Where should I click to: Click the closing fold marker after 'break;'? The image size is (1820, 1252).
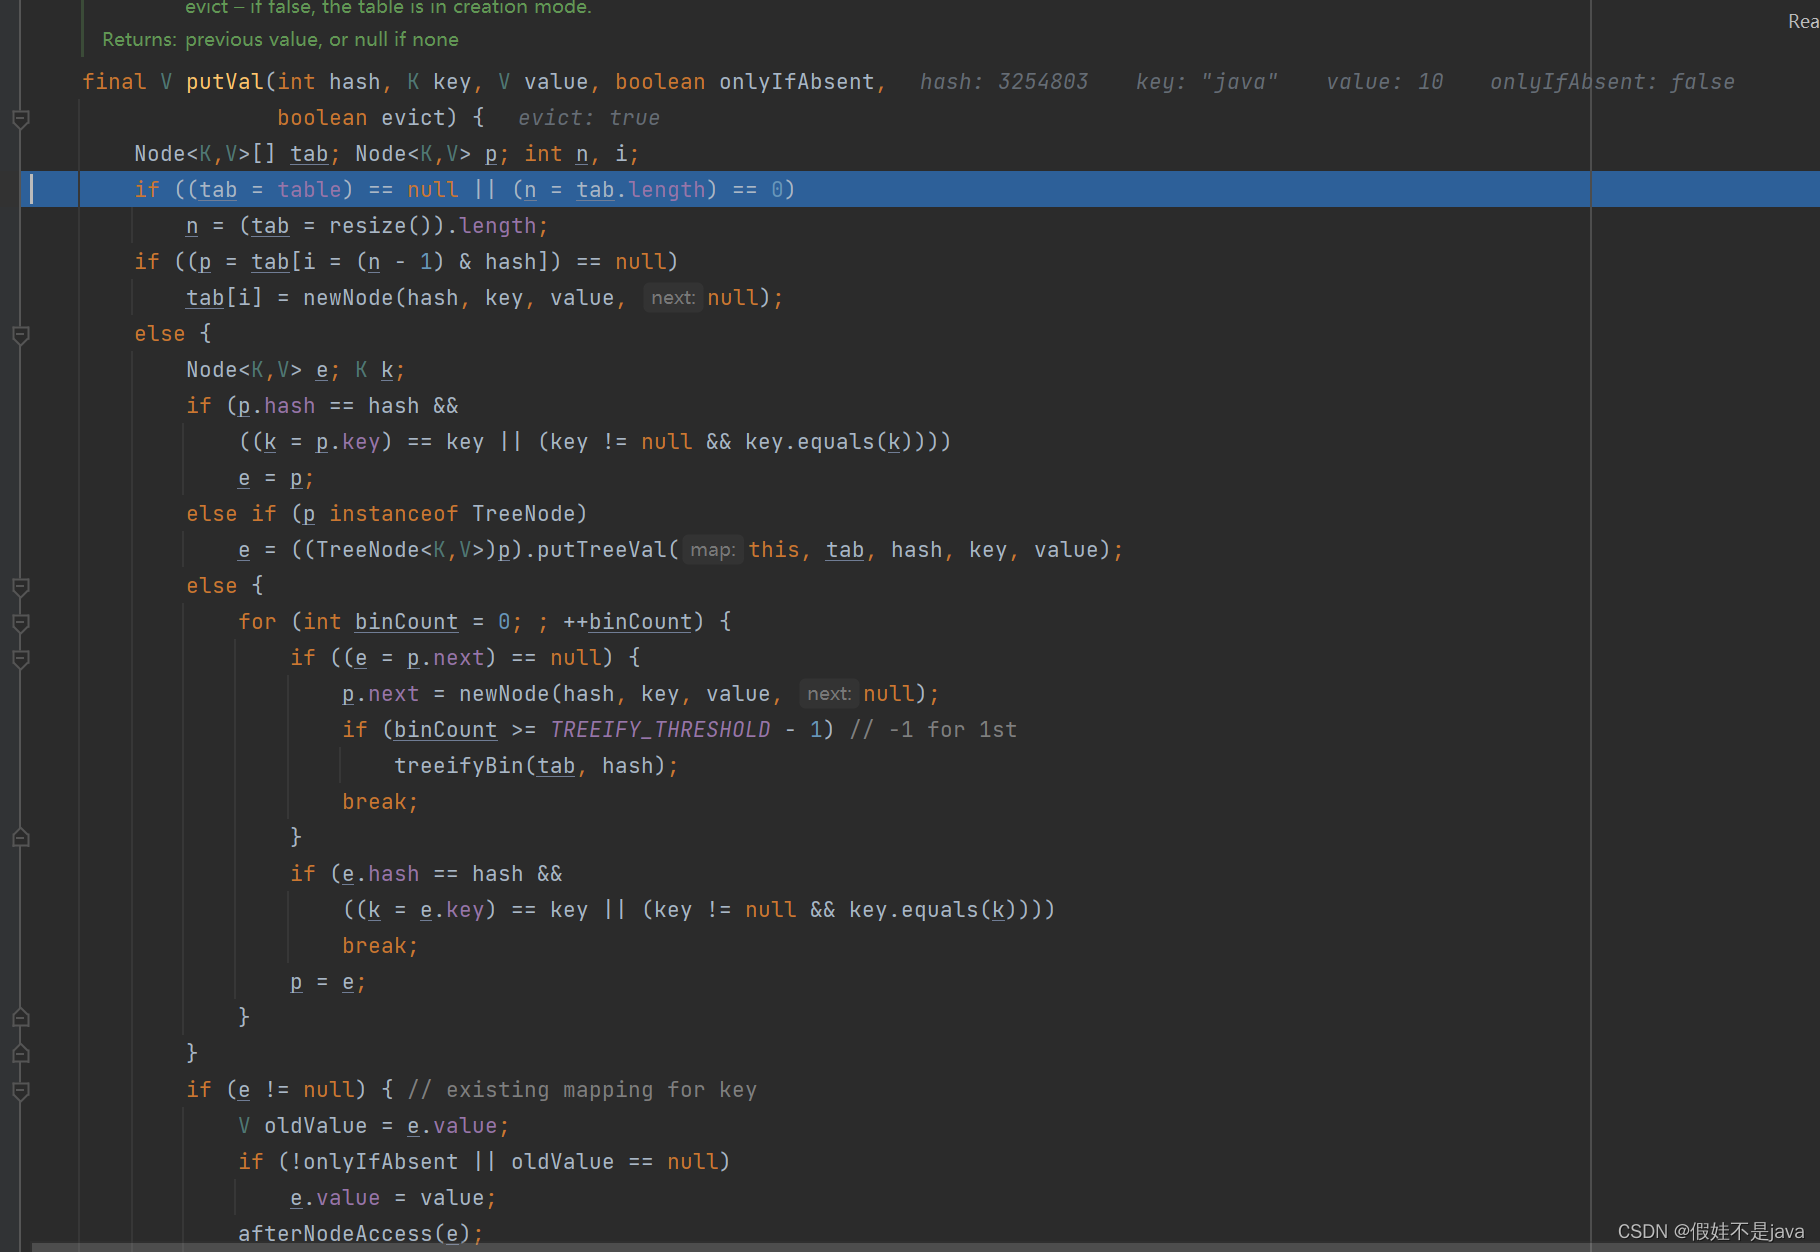pos(20,838)
